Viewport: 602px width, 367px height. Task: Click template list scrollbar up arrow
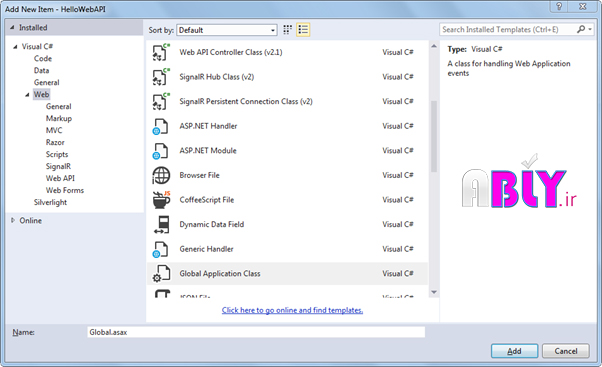point(434,46)
